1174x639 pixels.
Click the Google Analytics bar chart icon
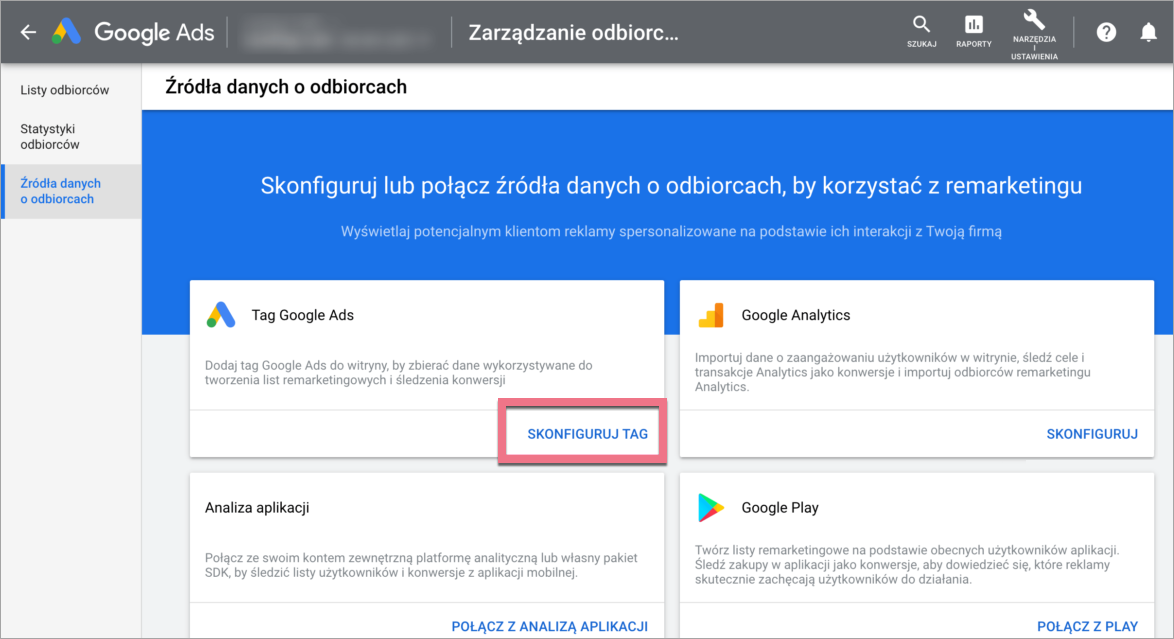point(711,315)
